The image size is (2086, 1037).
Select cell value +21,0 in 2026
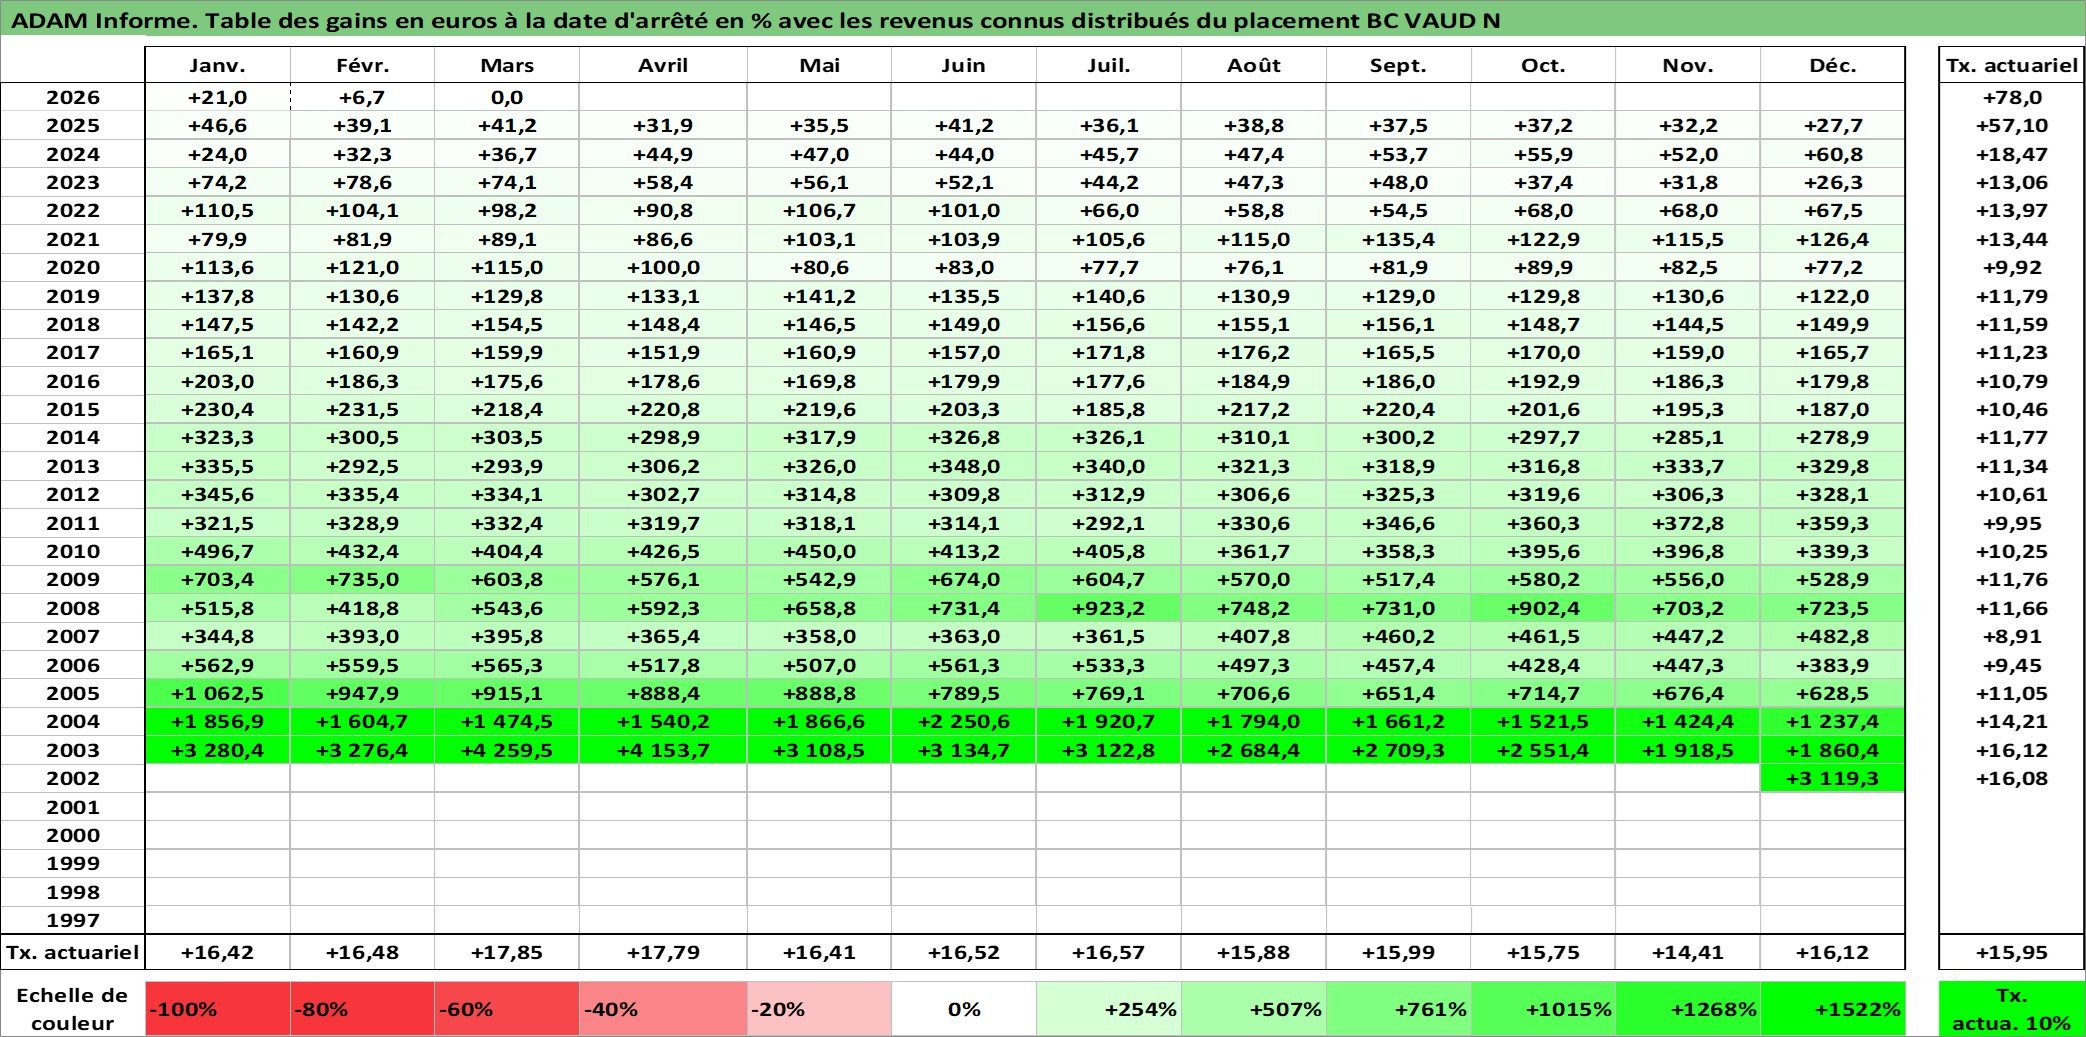coord(218,97)
